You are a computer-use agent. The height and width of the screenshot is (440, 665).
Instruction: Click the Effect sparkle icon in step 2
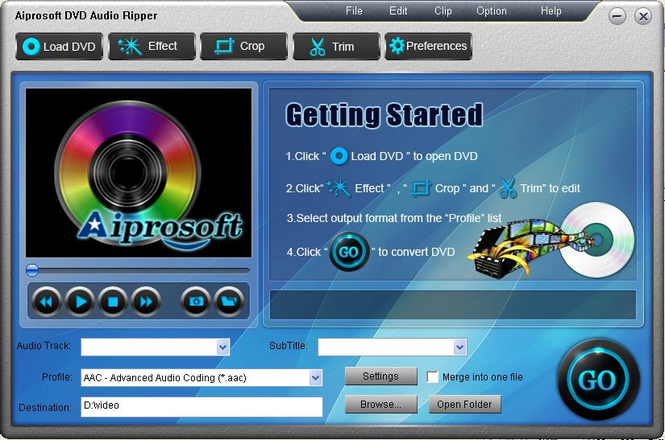[x=339, y=188]
